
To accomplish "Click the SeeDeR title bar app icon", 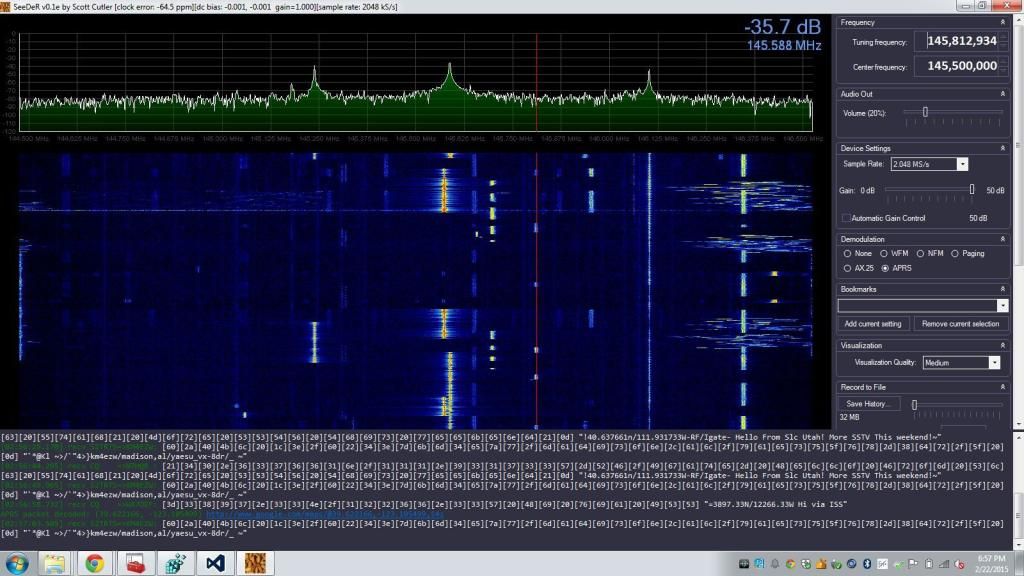I will (5, 7).
